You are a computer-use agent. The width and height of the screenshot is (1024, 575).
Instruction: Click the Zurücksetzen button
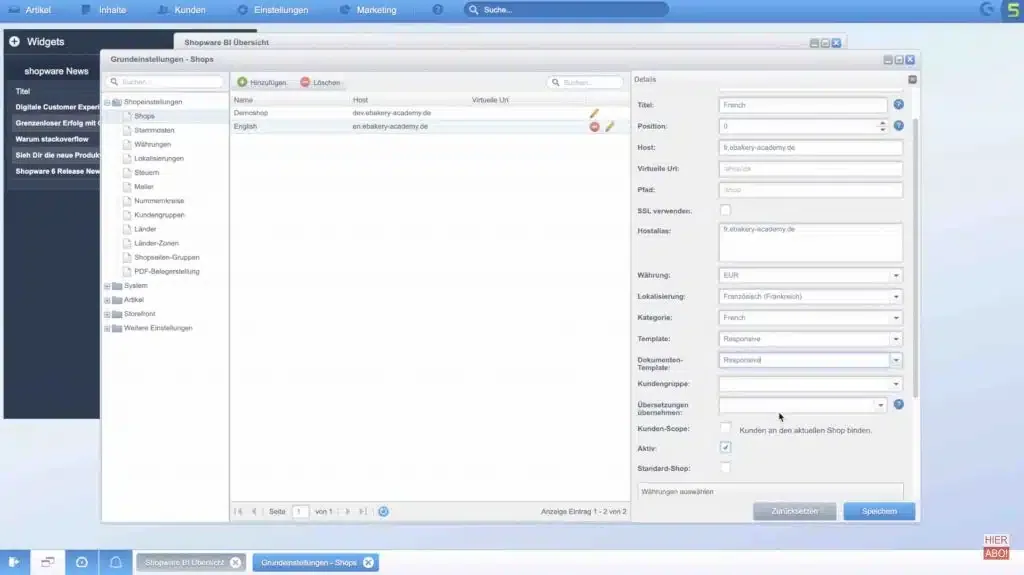(794, 512)
